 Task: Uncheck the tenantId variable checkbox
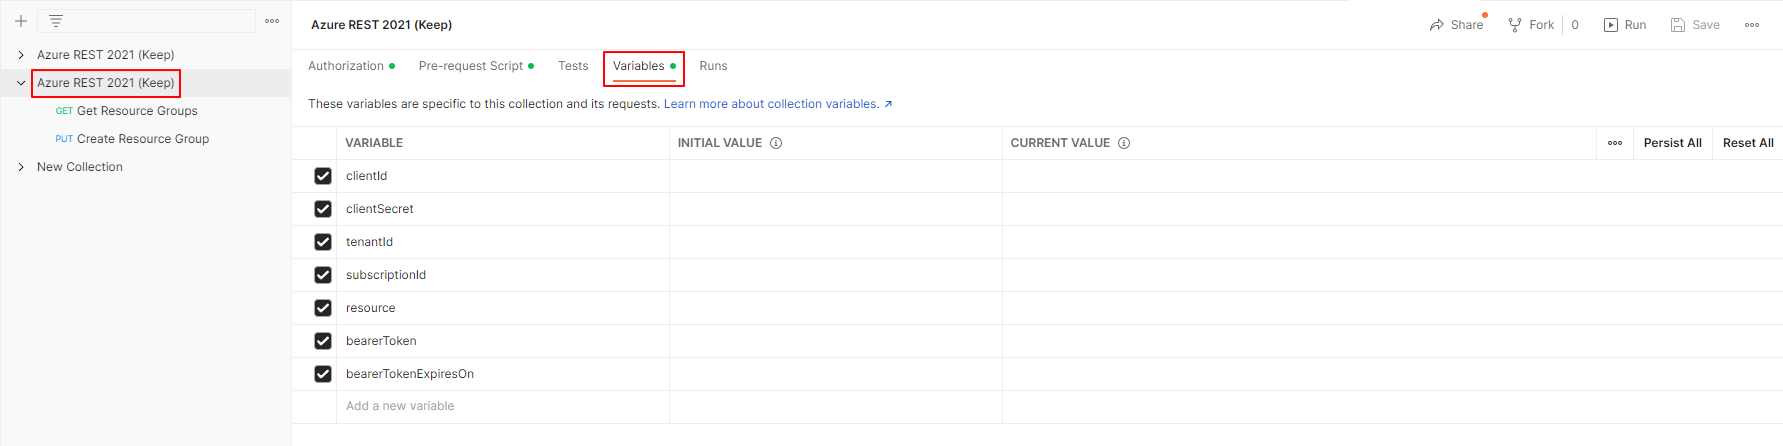pyautogui.click(x=323, y=242)
